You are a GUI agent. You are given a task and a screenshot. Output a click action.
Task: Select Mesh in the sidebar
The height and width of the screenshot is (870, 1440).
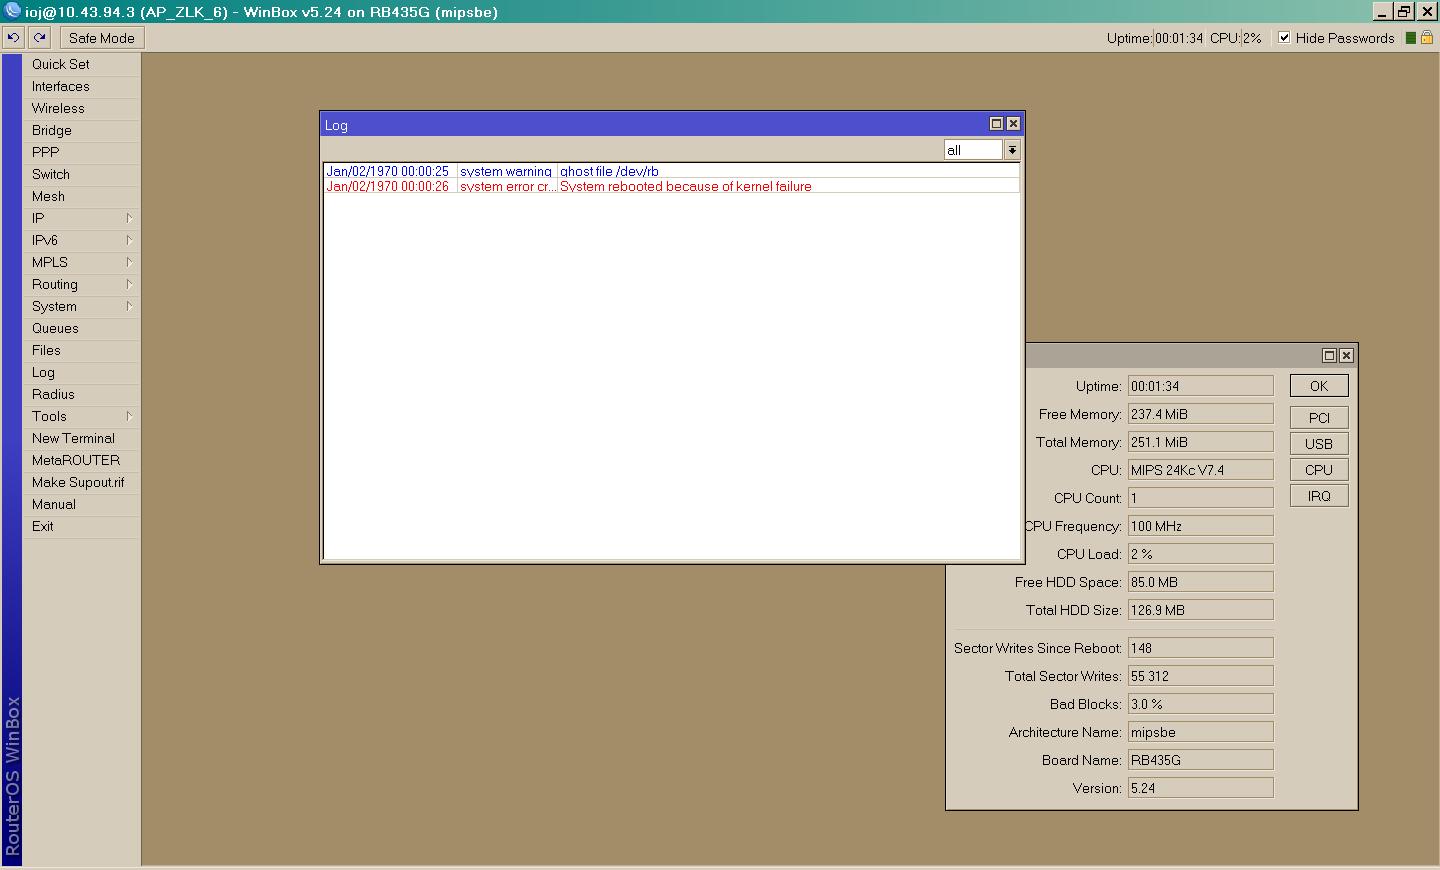(x=81, y=196)
